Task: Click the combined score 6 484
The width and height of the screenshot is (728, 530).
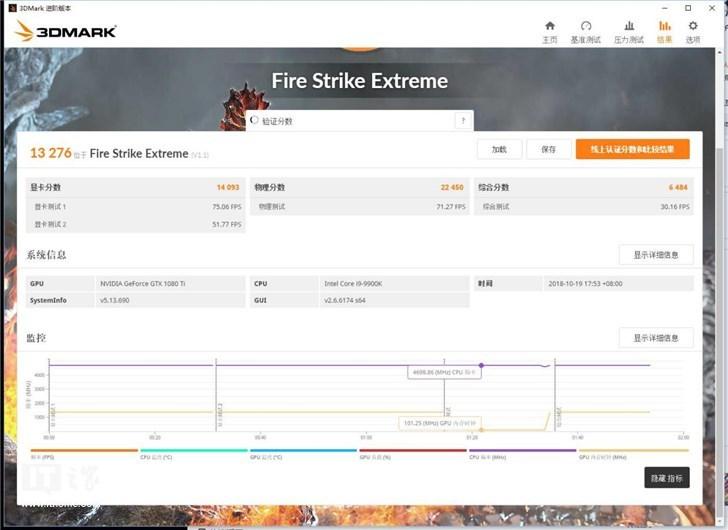Action: (678, 187)
